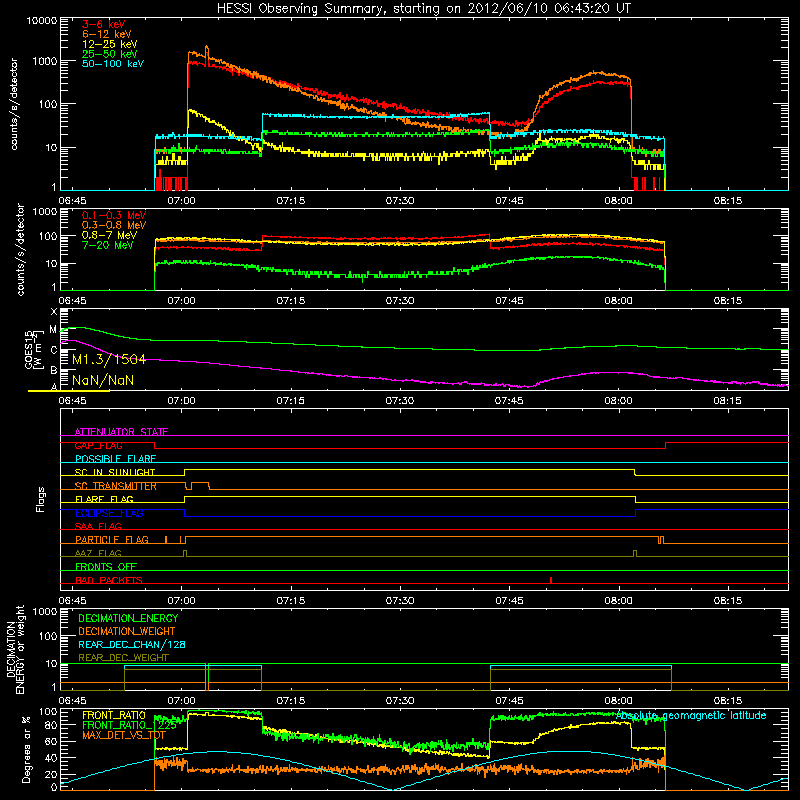
Task: Select the 50-100 keV legend label
Action: click(113, 64)
